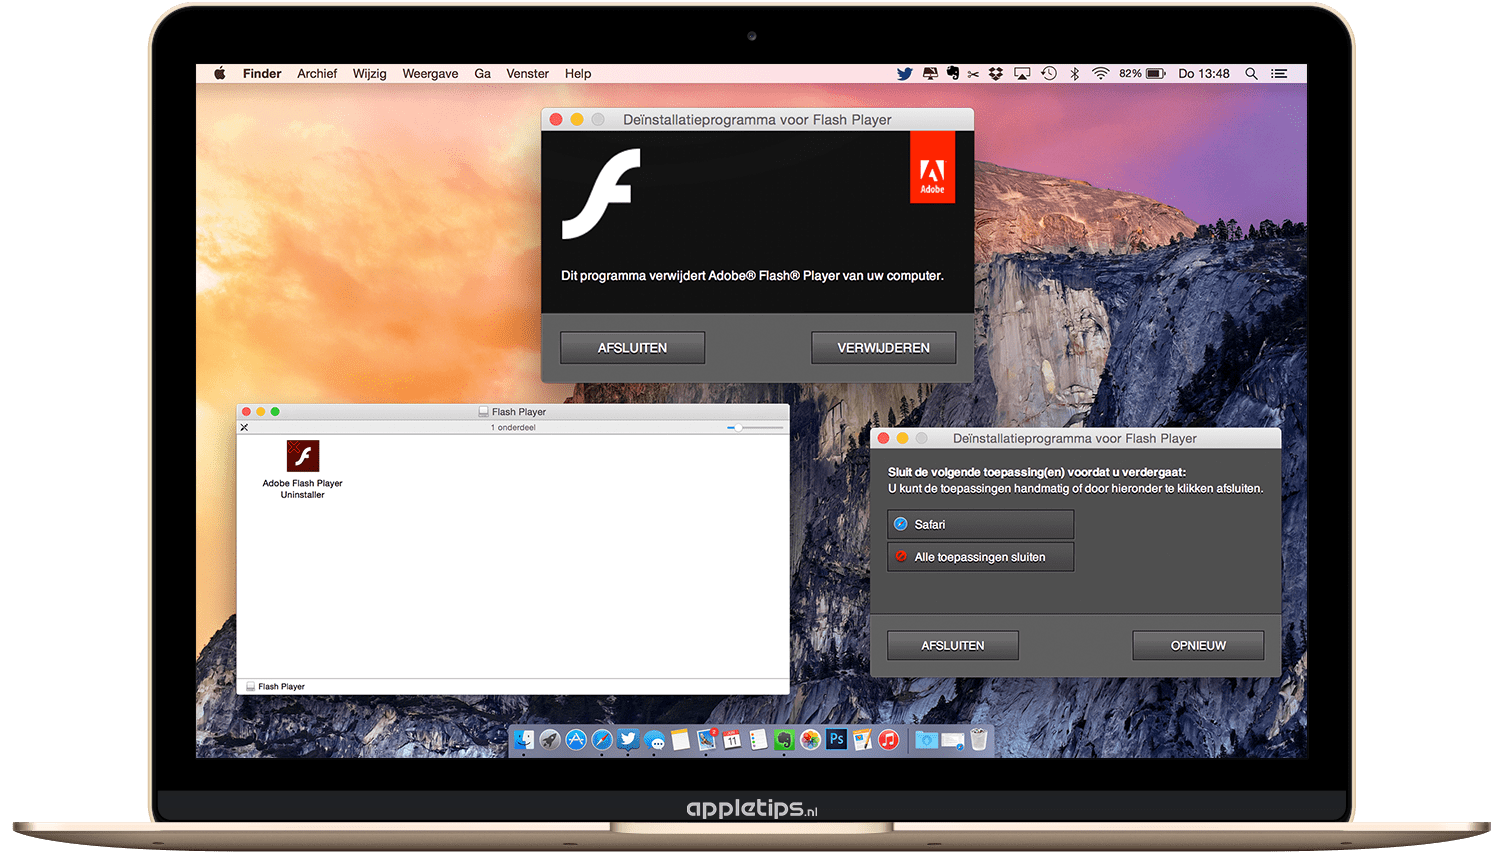The image size is (1500, 855).
Task: Open Safari compass in the Dock
Action: [x=602, y=740]
